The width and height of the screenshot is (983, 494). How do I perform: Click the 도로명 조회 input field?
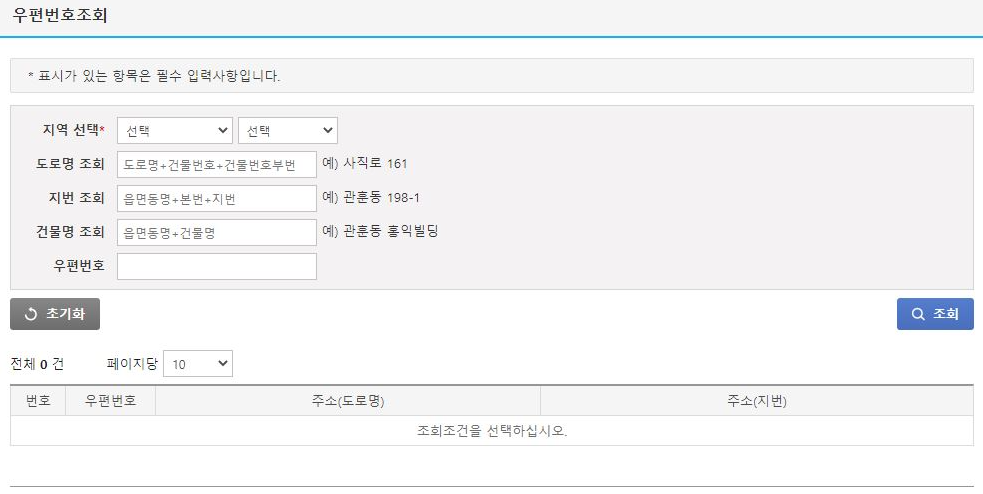pos(217,164)
